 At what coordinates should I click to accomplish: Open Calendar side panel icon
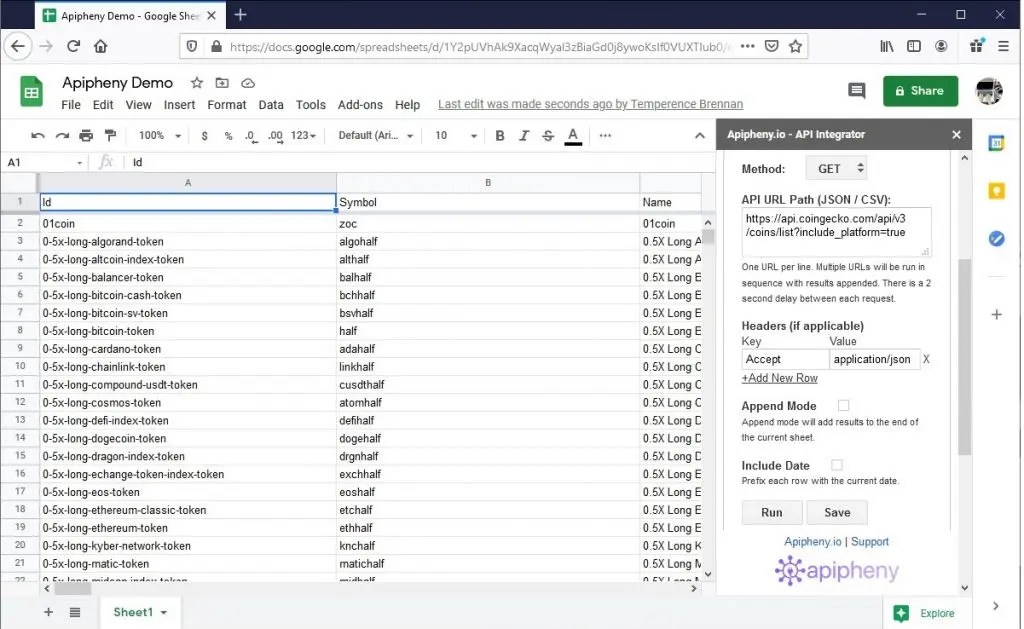tap(996, 143)
